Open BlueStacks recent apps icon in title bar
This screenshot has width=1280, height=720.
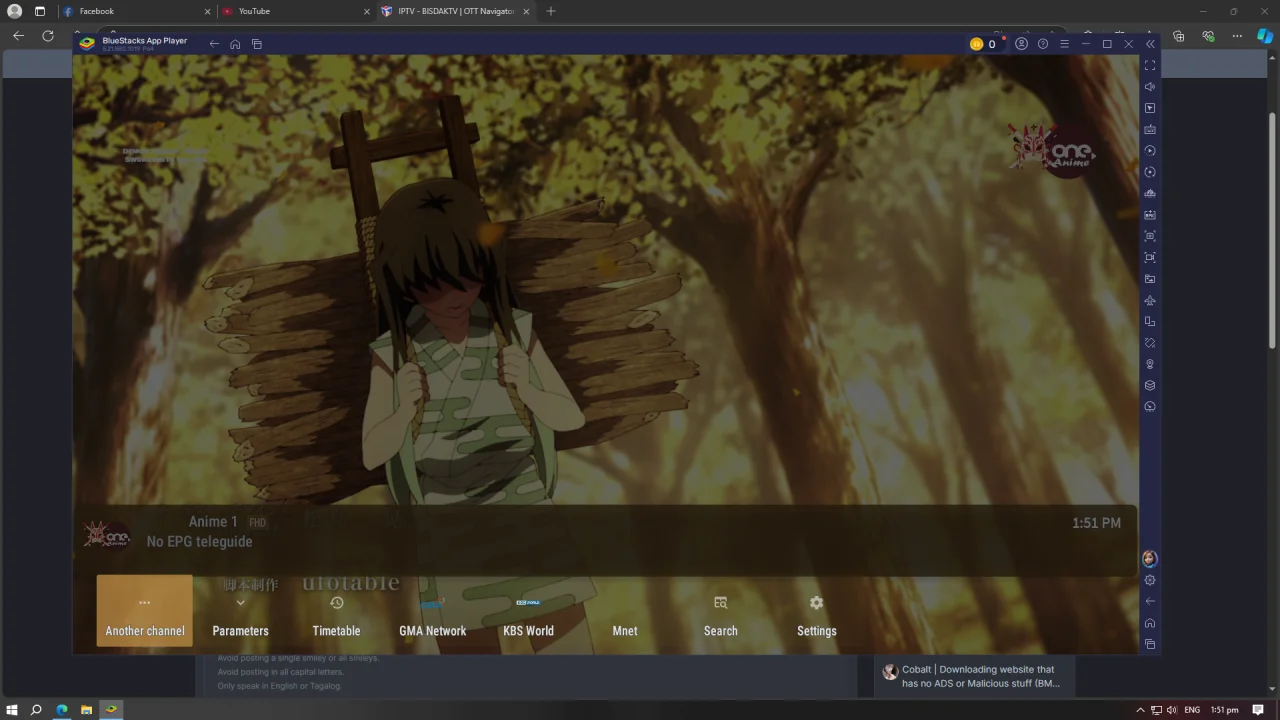257,44
